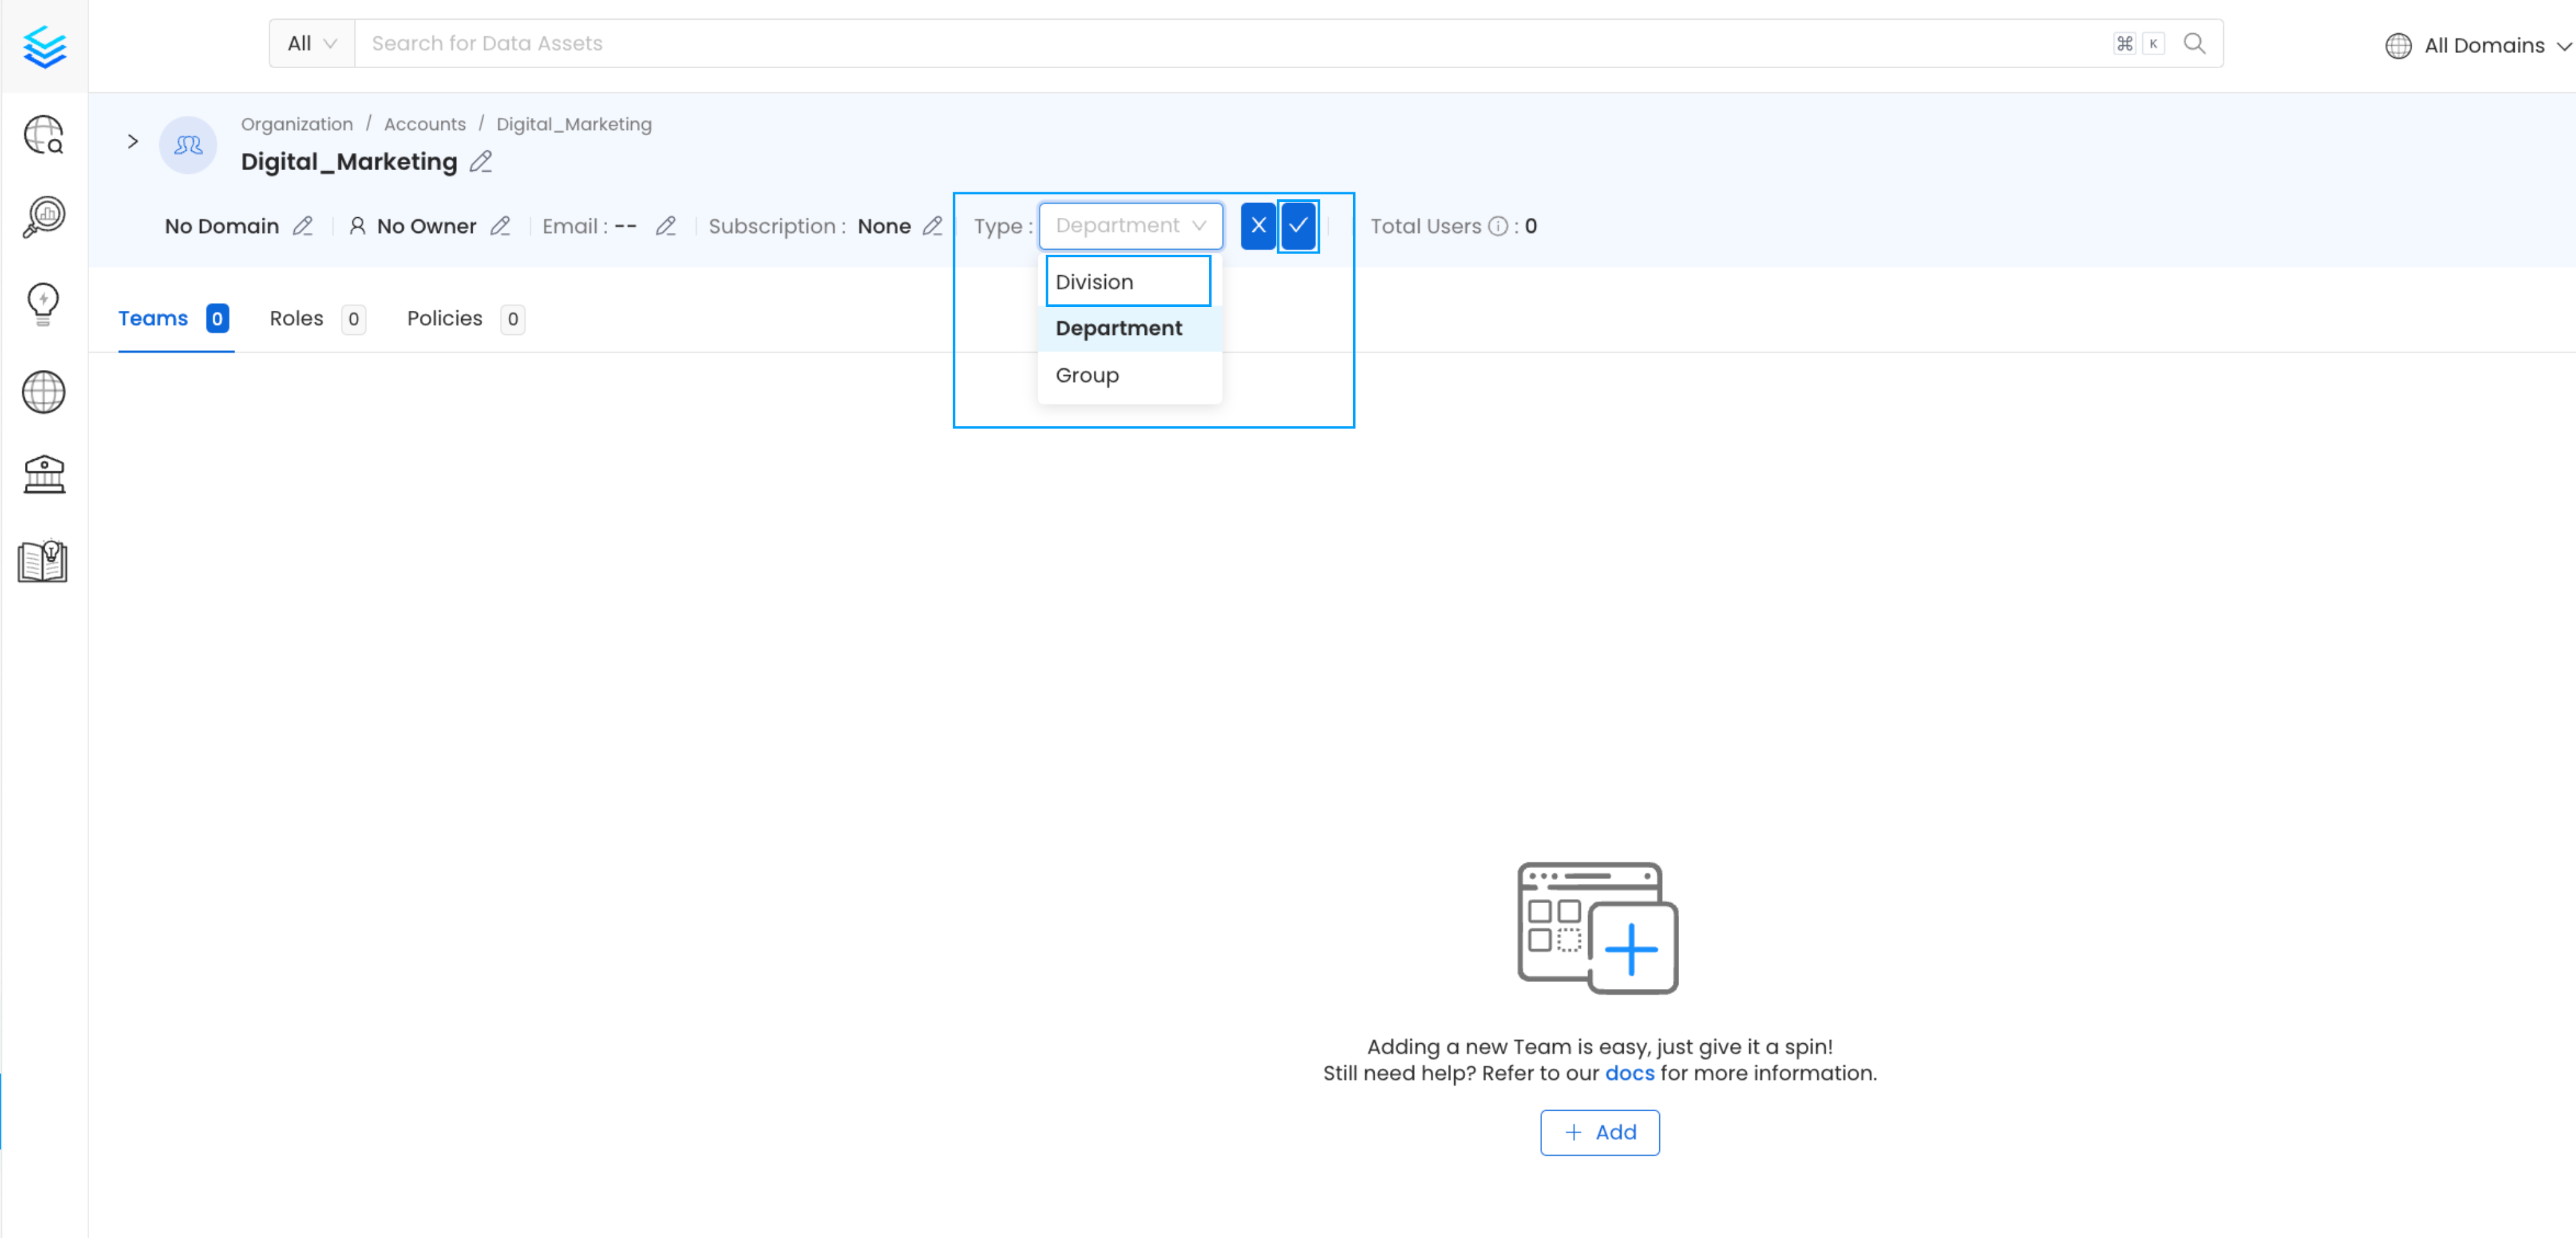Switch to the Teams tab
Viewport: 2576px width, 1238px height.
click(x=175, y=319)
